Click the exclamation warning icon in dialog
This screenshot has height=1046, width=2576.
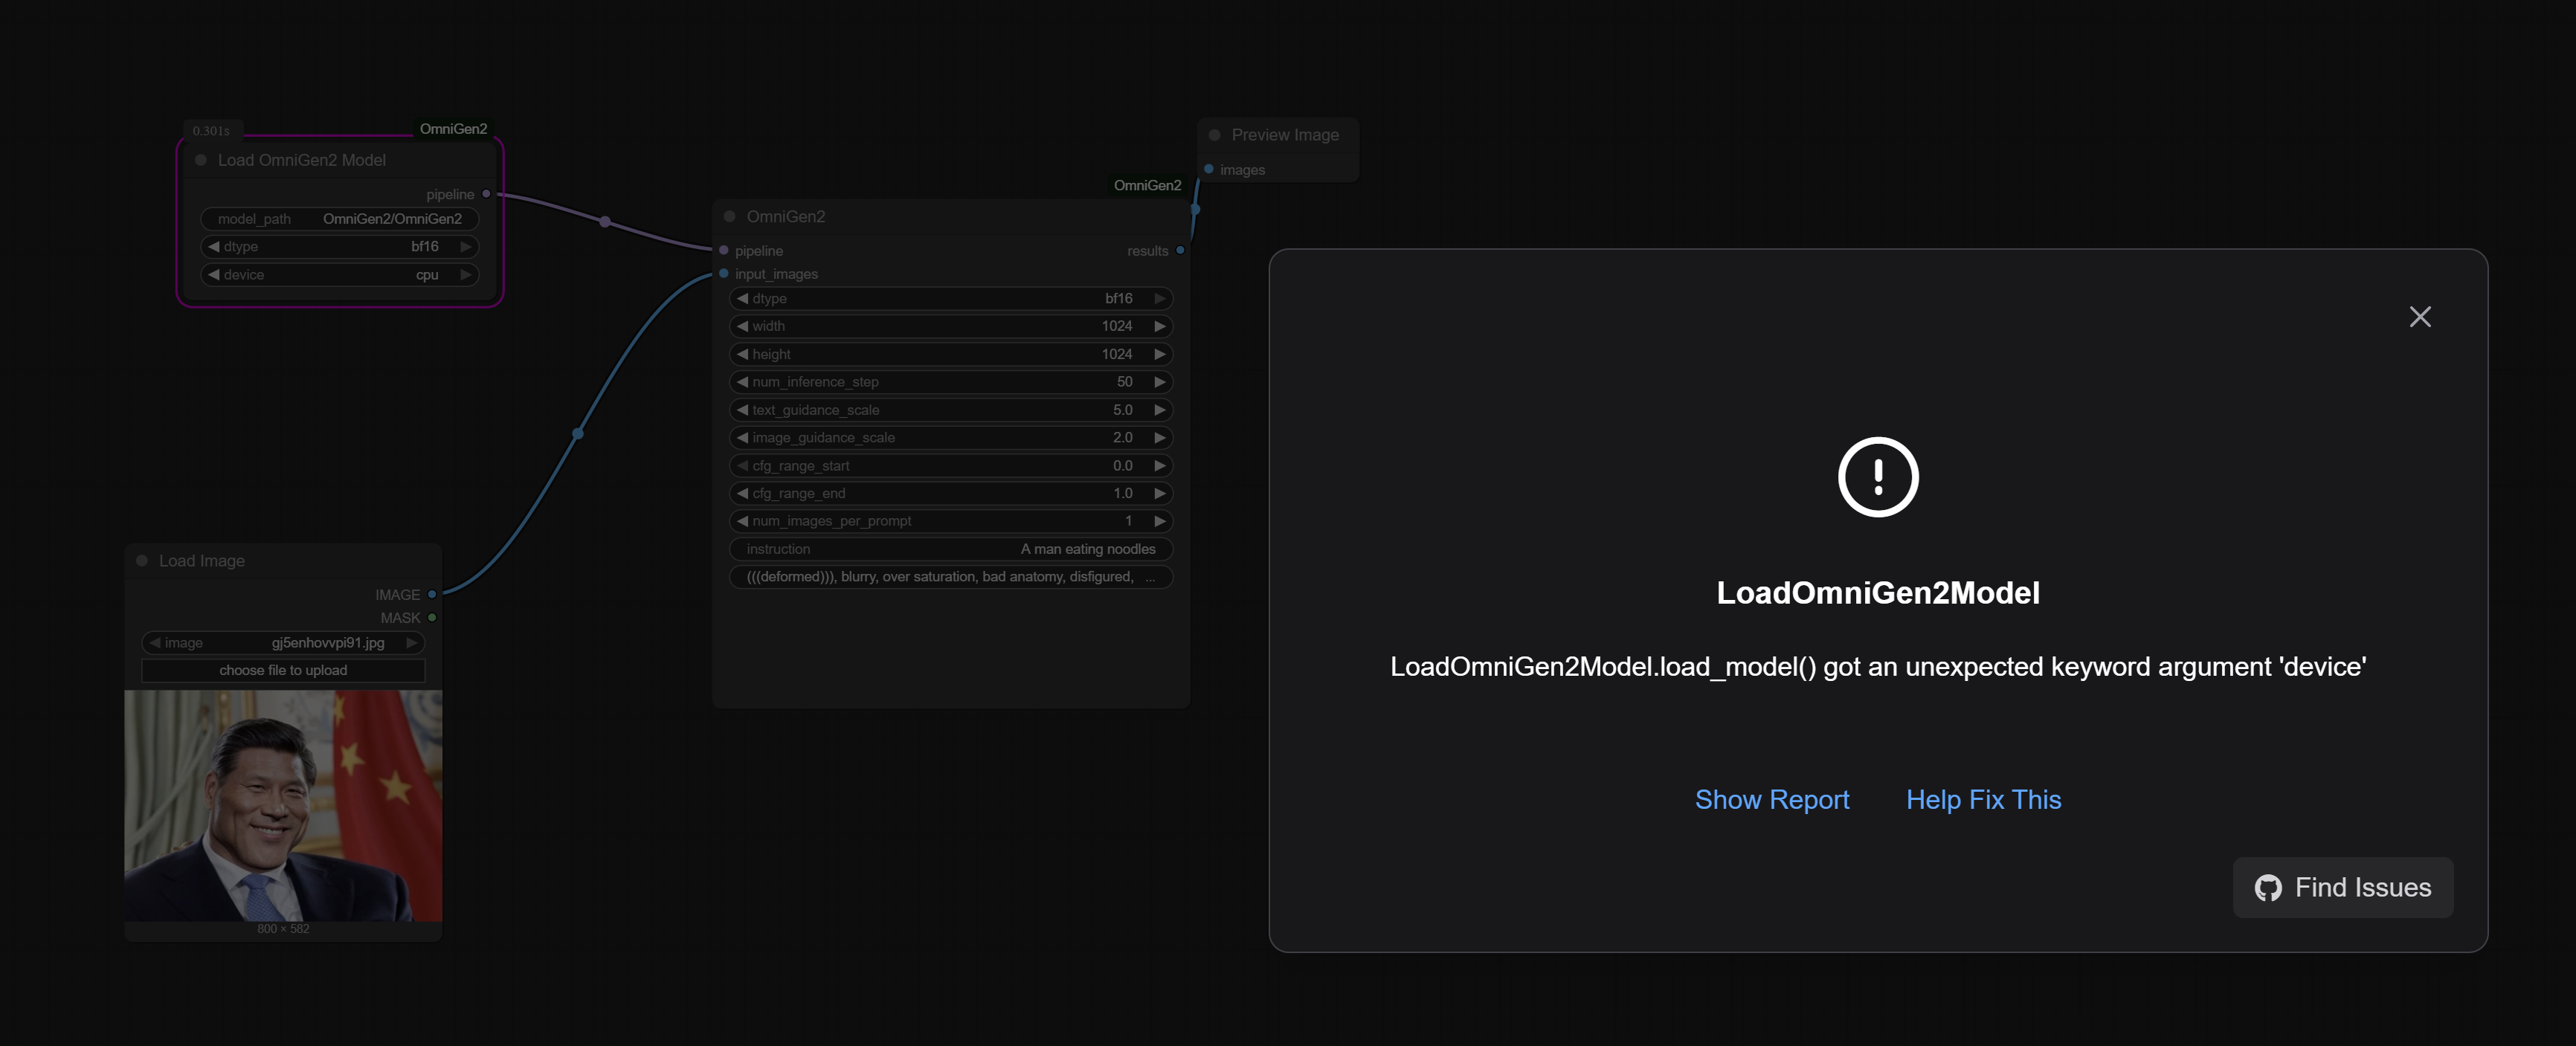click(x=1878, y=477)
